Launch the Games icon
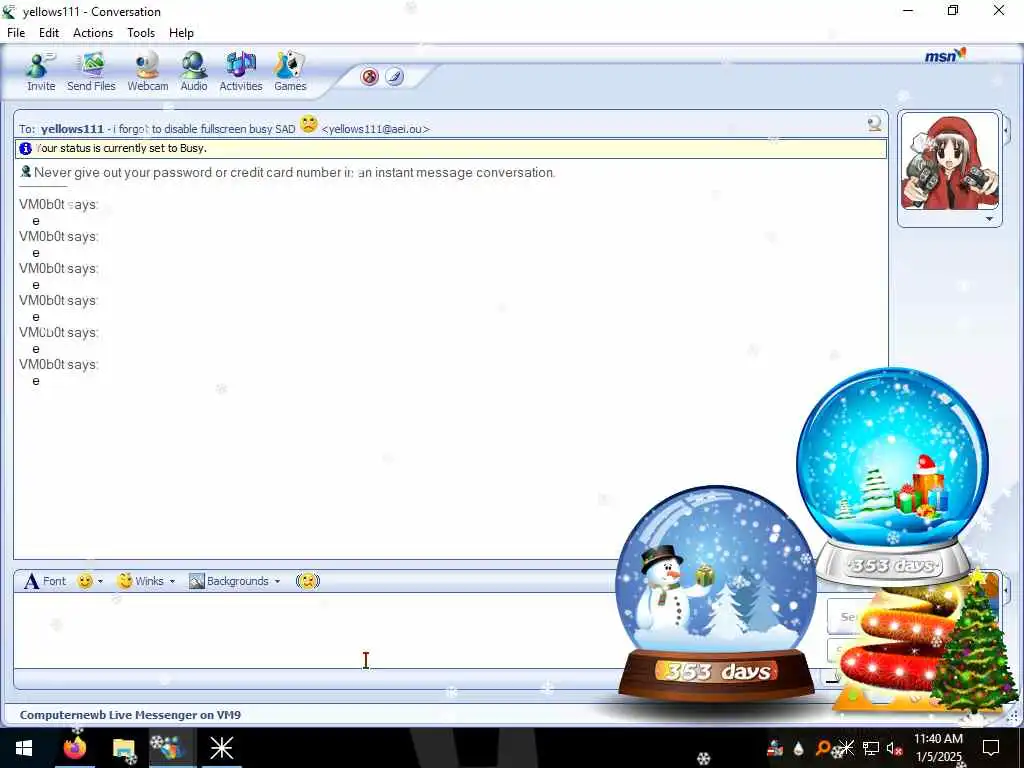Screen dimensions: 1024x768 tap(290, 71)
